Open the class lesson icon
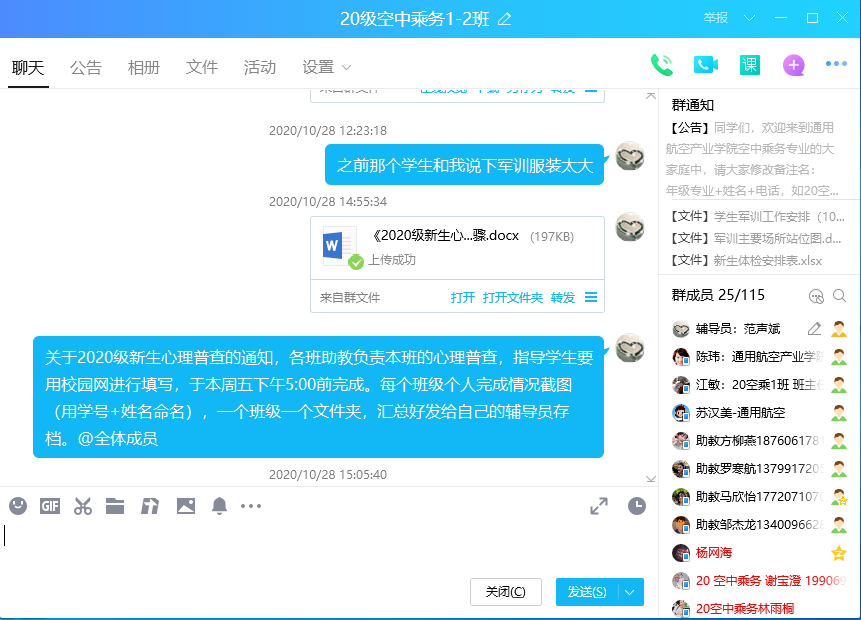Screen dimensions: 861x620 click(x=750, y=65)
